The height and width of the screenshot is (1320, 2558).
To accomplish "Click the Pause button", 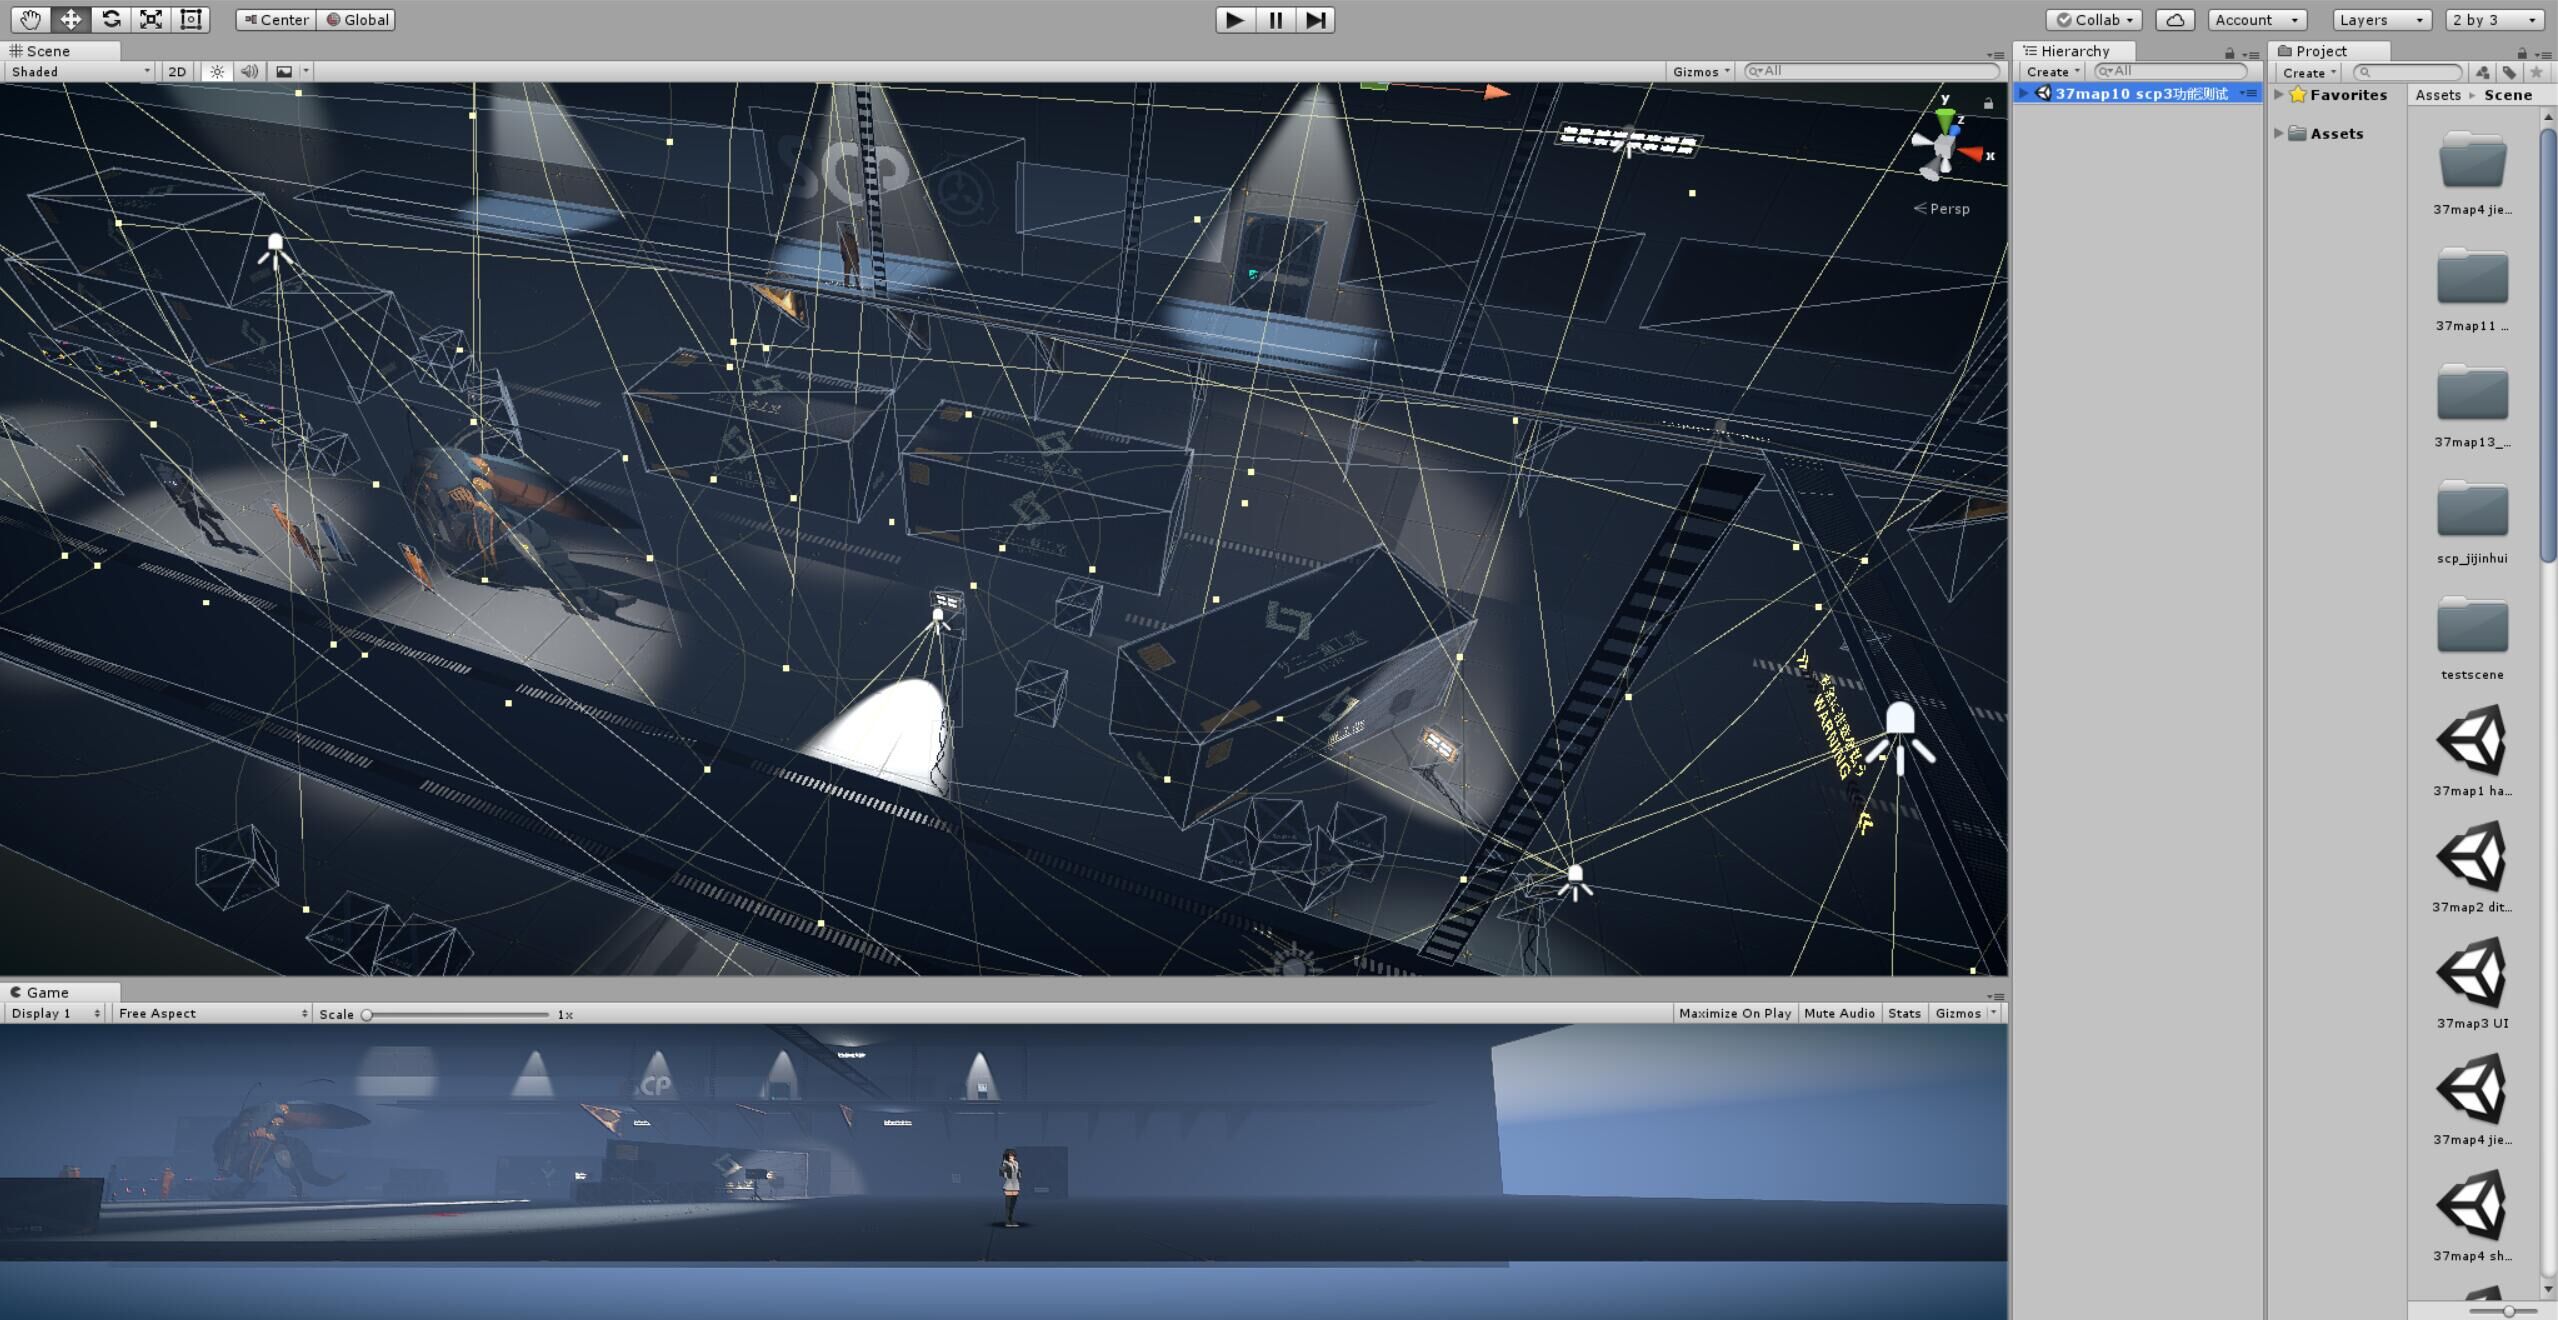I will click(x=1275, y=19).
